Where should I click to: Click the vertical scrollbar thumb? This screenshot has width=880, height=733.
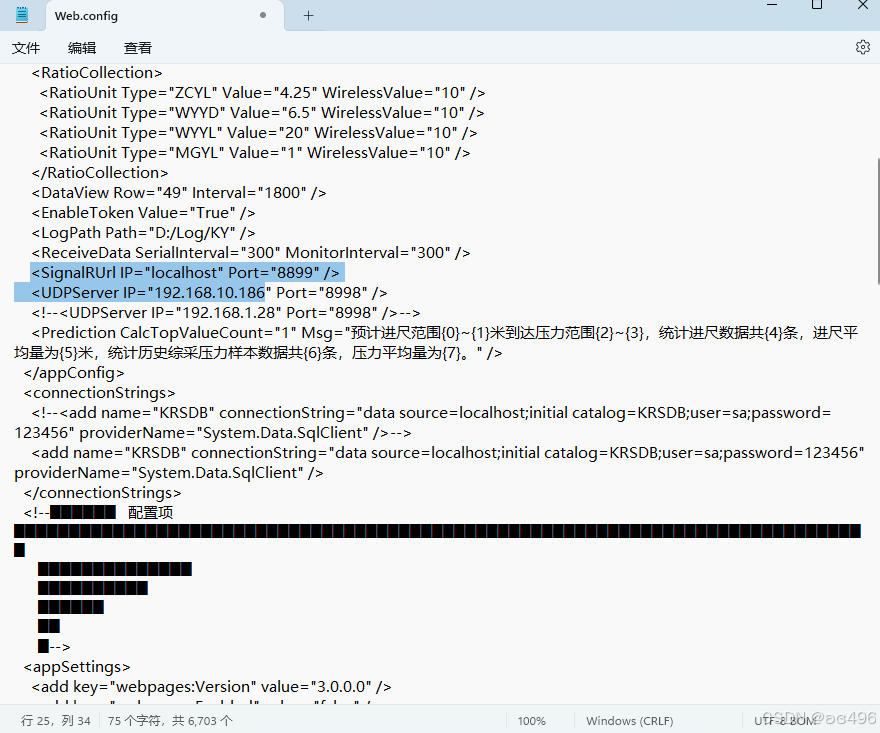point(878,222)
